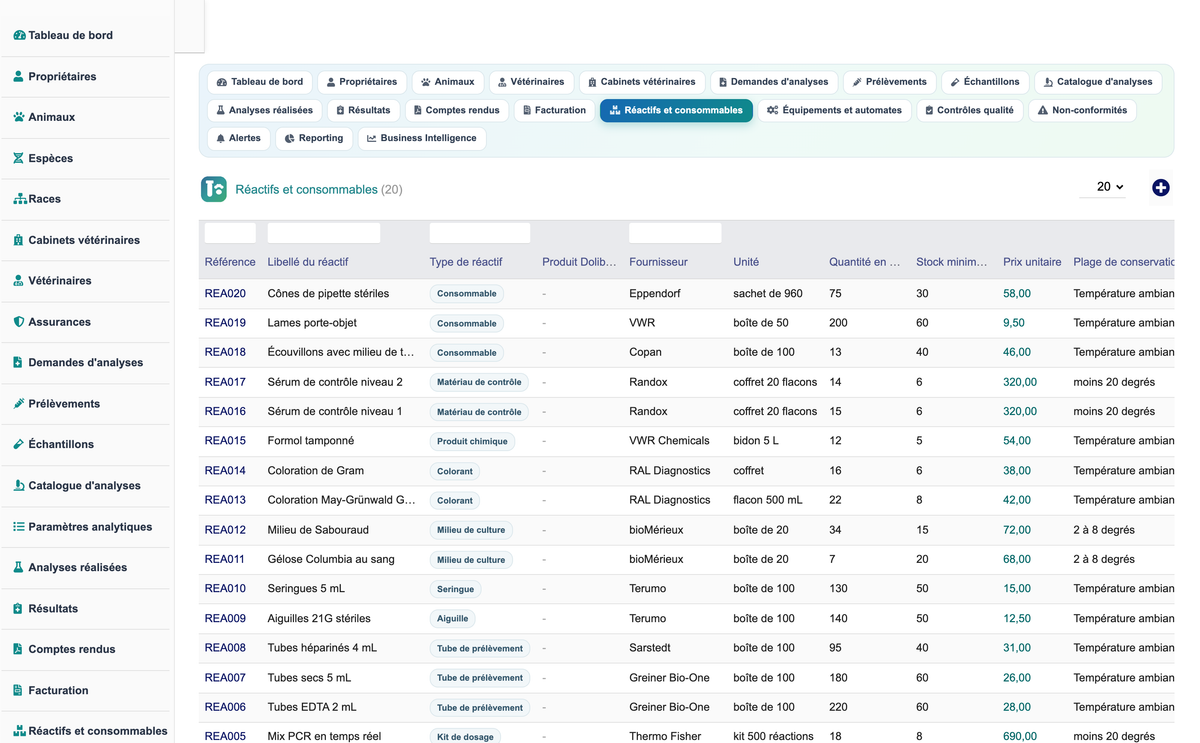Click the Formol tamponné label

point(311,441)
